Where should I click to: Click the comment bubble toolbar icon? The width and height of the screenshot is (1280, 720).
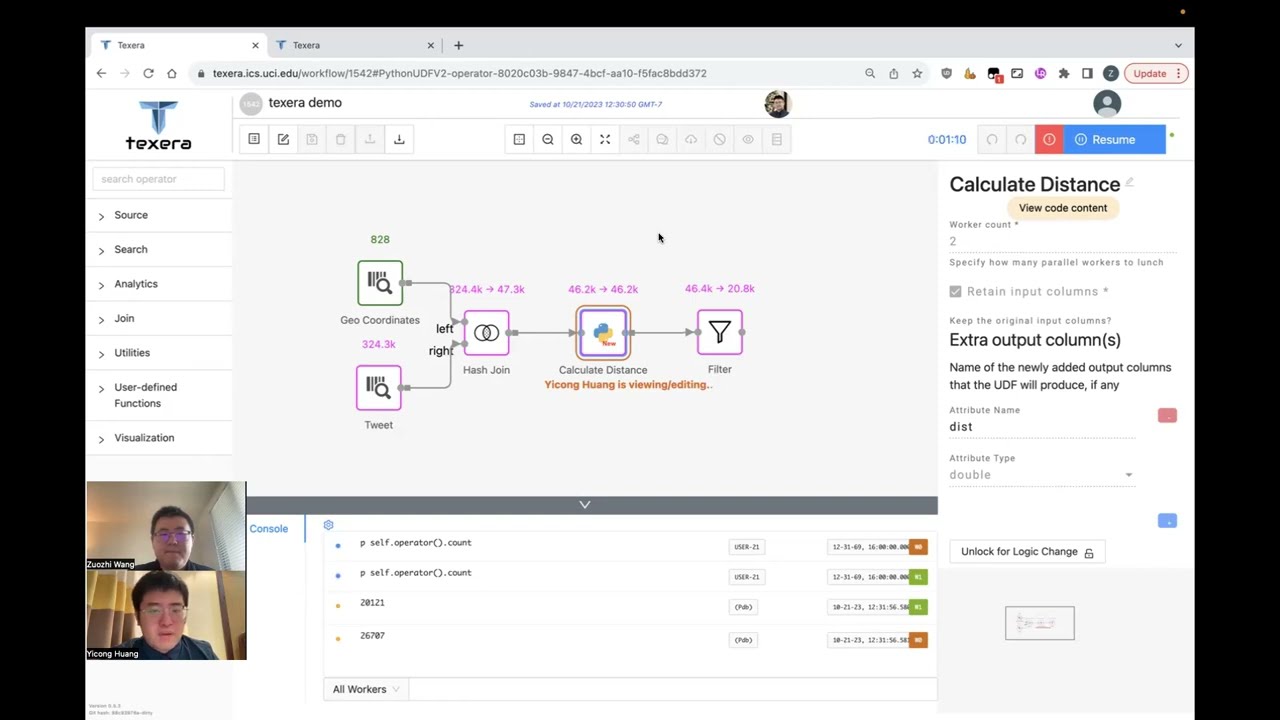pos(662,139)
